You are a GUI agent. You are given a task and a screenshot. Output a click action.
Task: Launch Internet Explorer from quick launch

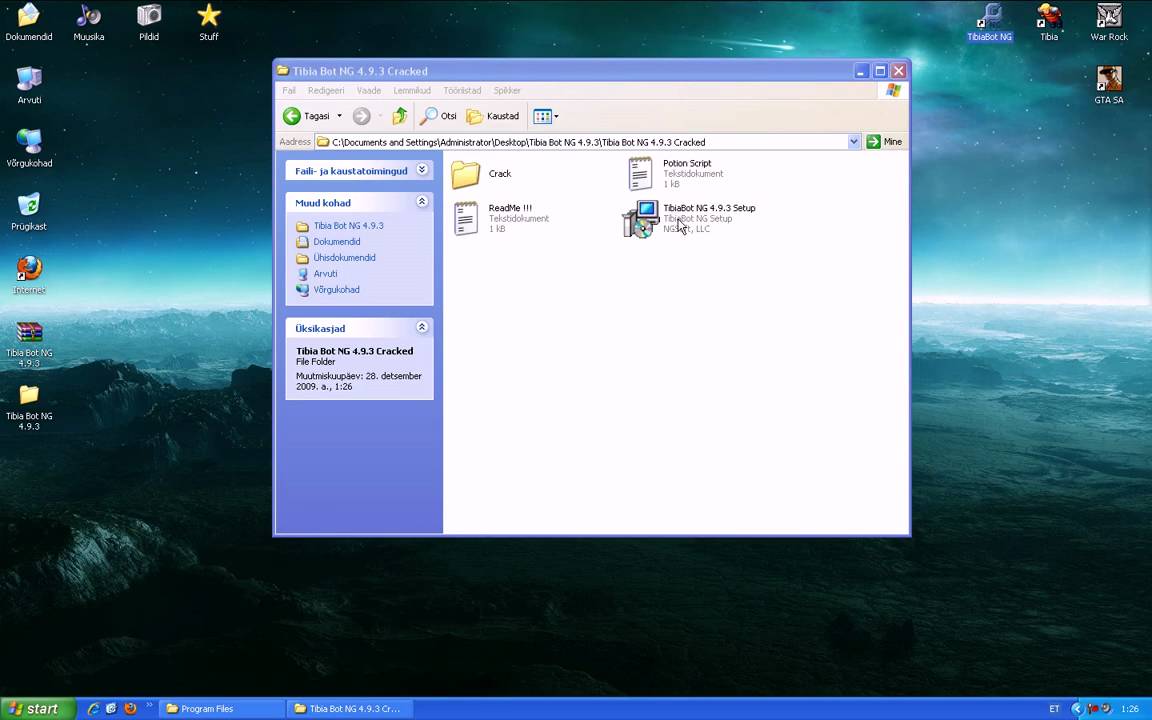pos(94,709)
